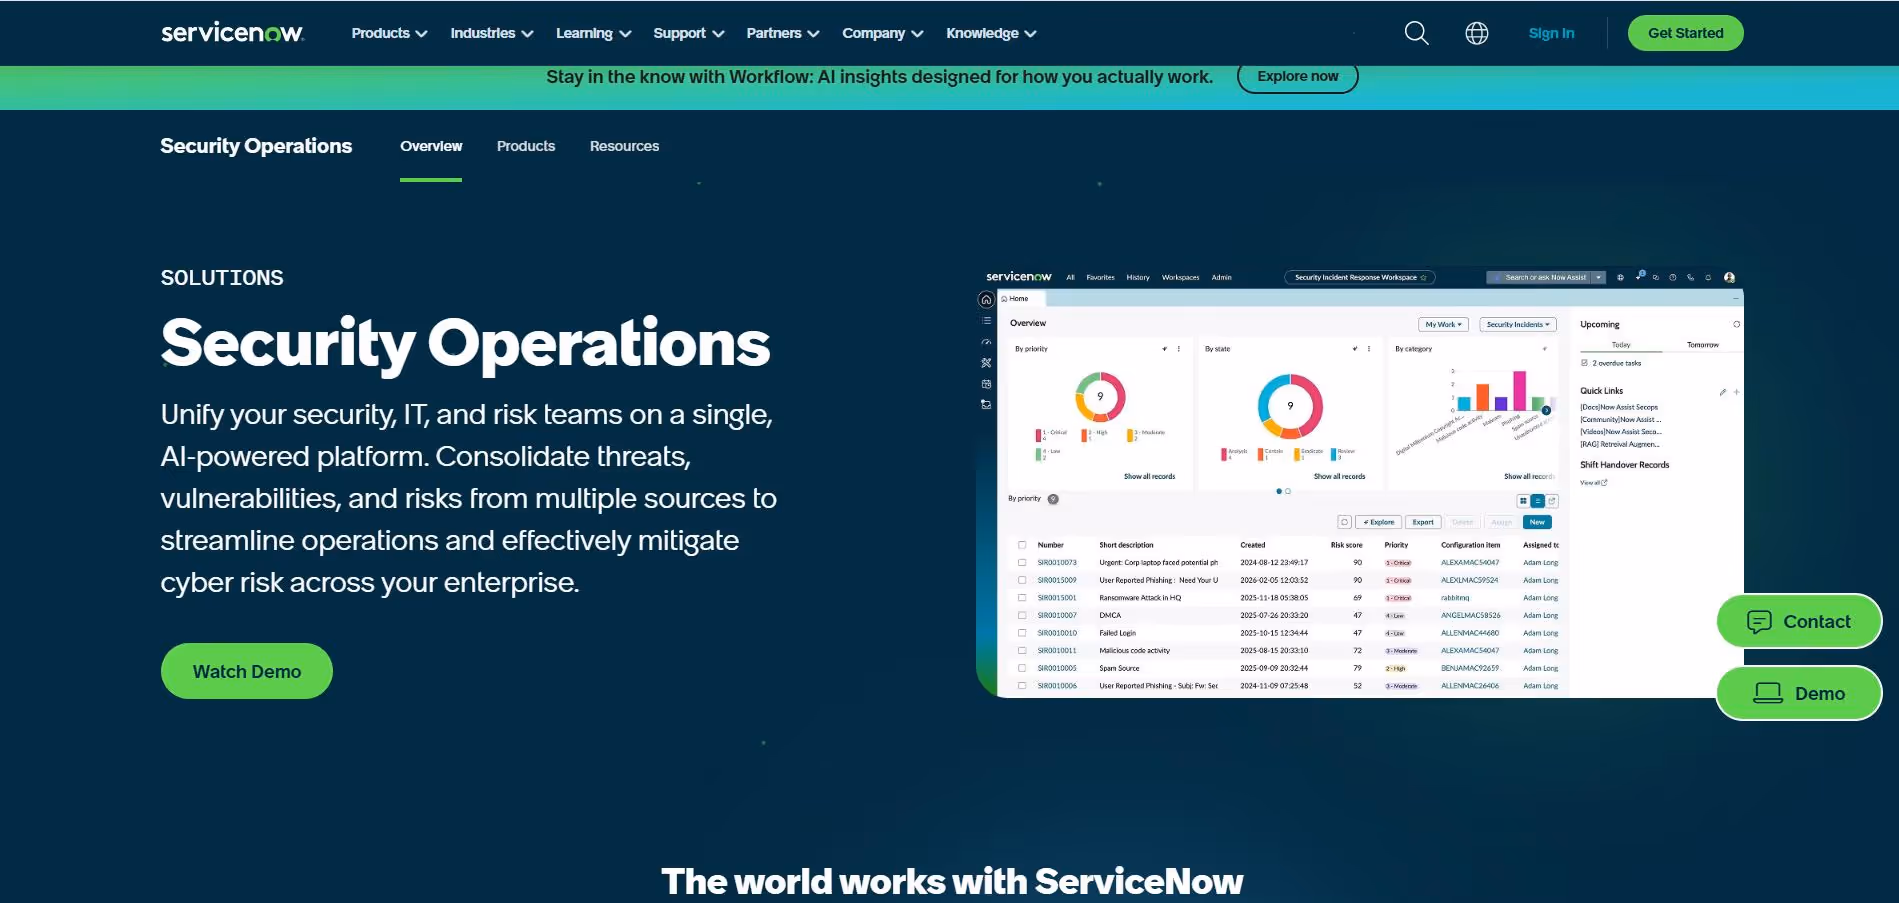Expand the Support navigation menu
Image resolution: width=1899 pixels, height=903 pixels.
(689, 33)
